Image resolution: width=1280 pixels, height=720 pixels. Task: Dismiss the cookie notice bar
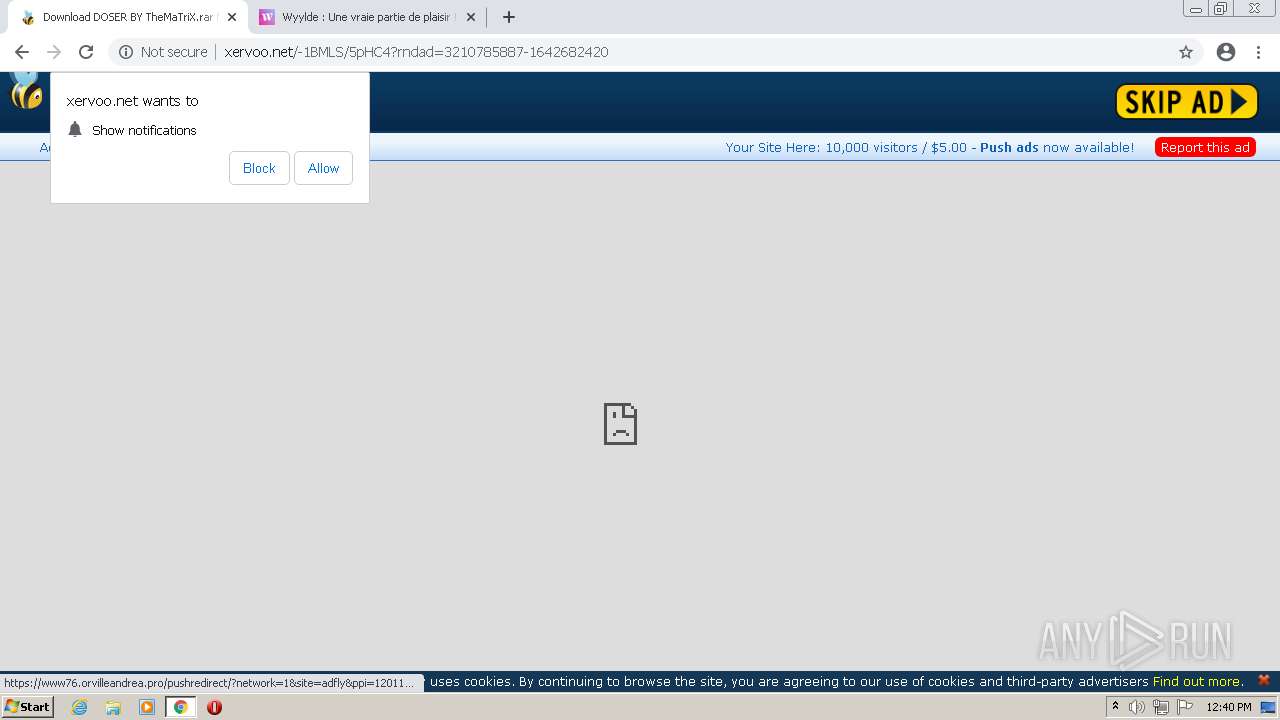pos(1264,680)
